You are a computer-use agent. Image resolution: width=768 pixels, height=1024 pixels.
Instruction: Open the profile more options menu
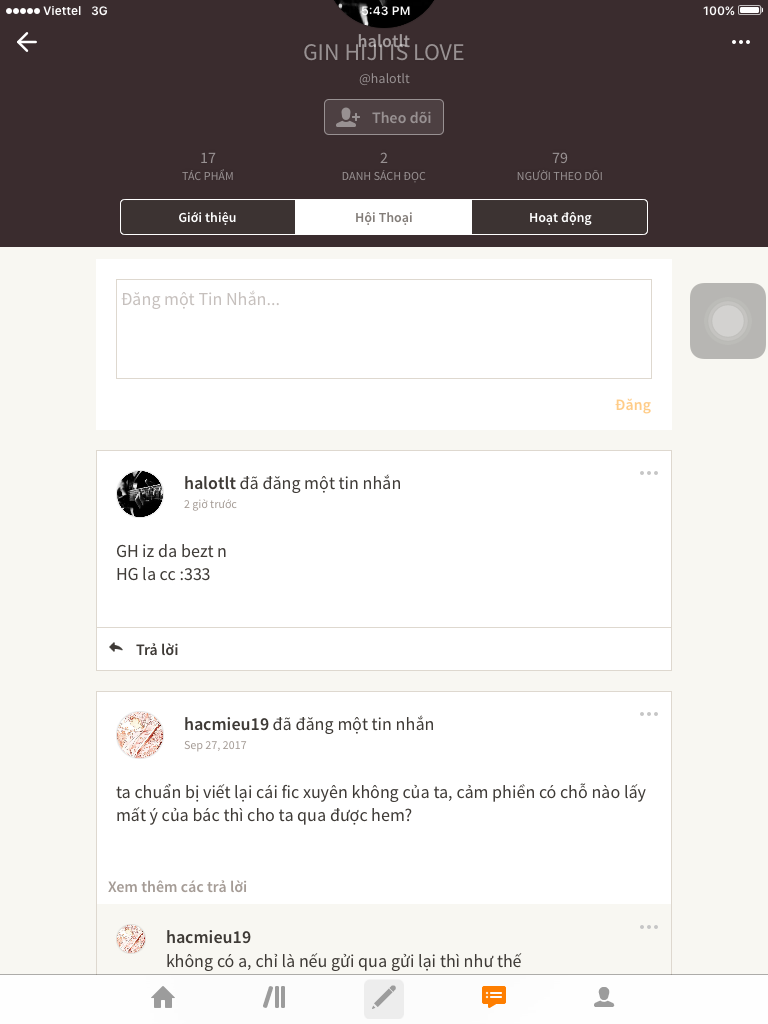pyautogui.click(x=741, y=42)
